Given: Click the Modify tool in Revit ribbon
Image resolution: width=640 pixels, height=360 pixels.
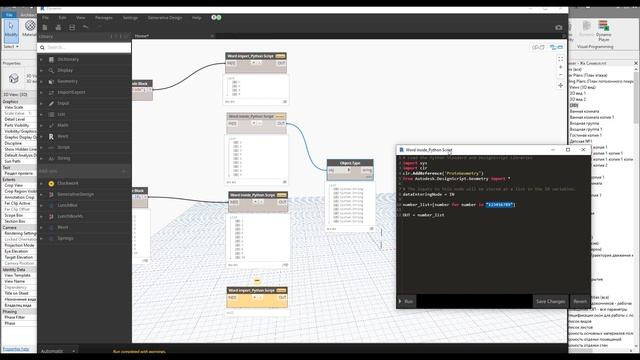Looking at the screenshot, I should click(11, 30).
